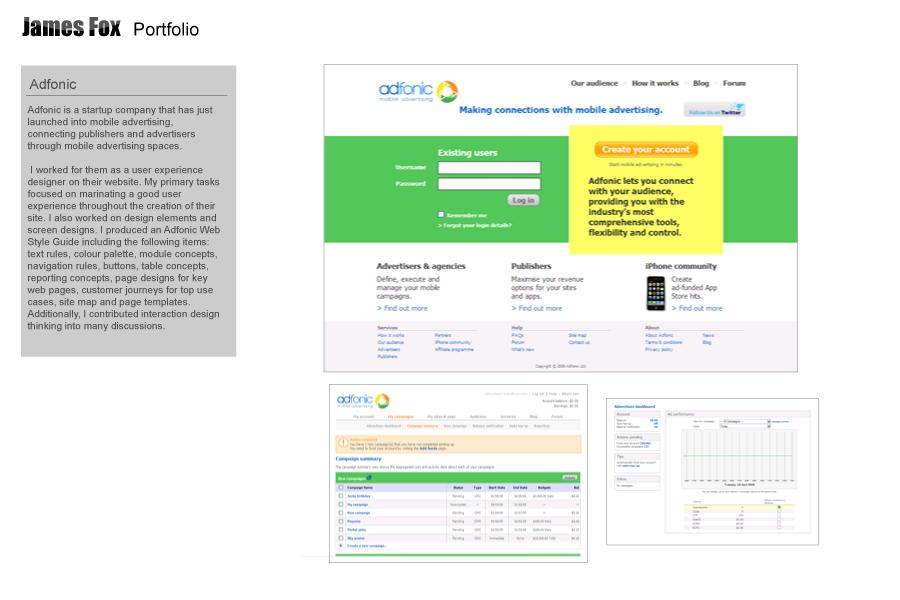Open the Blog link in the top navigation

[x=701, y=83]
